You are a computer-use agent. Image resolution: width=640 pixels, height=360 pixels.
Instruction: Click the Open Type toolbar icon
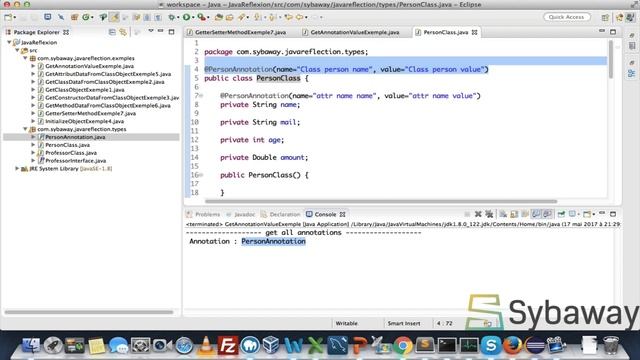[x=218, y=17]
